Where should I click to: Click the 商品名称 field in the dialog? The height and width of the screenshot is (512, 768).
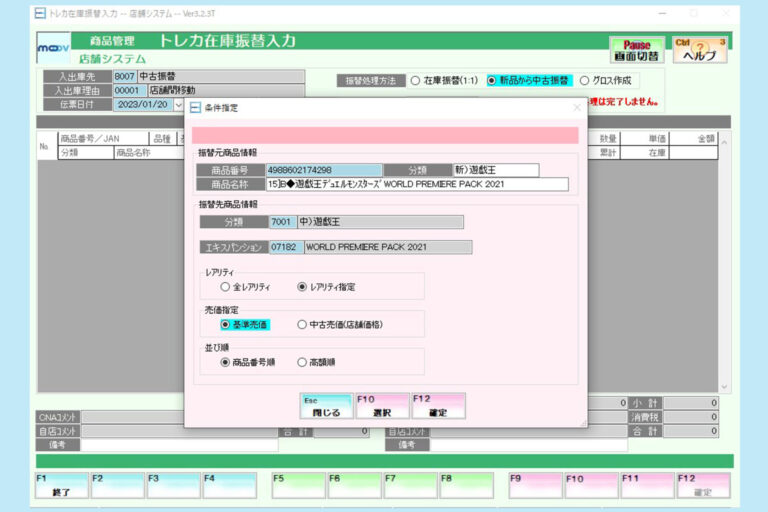tap(417, 184)
